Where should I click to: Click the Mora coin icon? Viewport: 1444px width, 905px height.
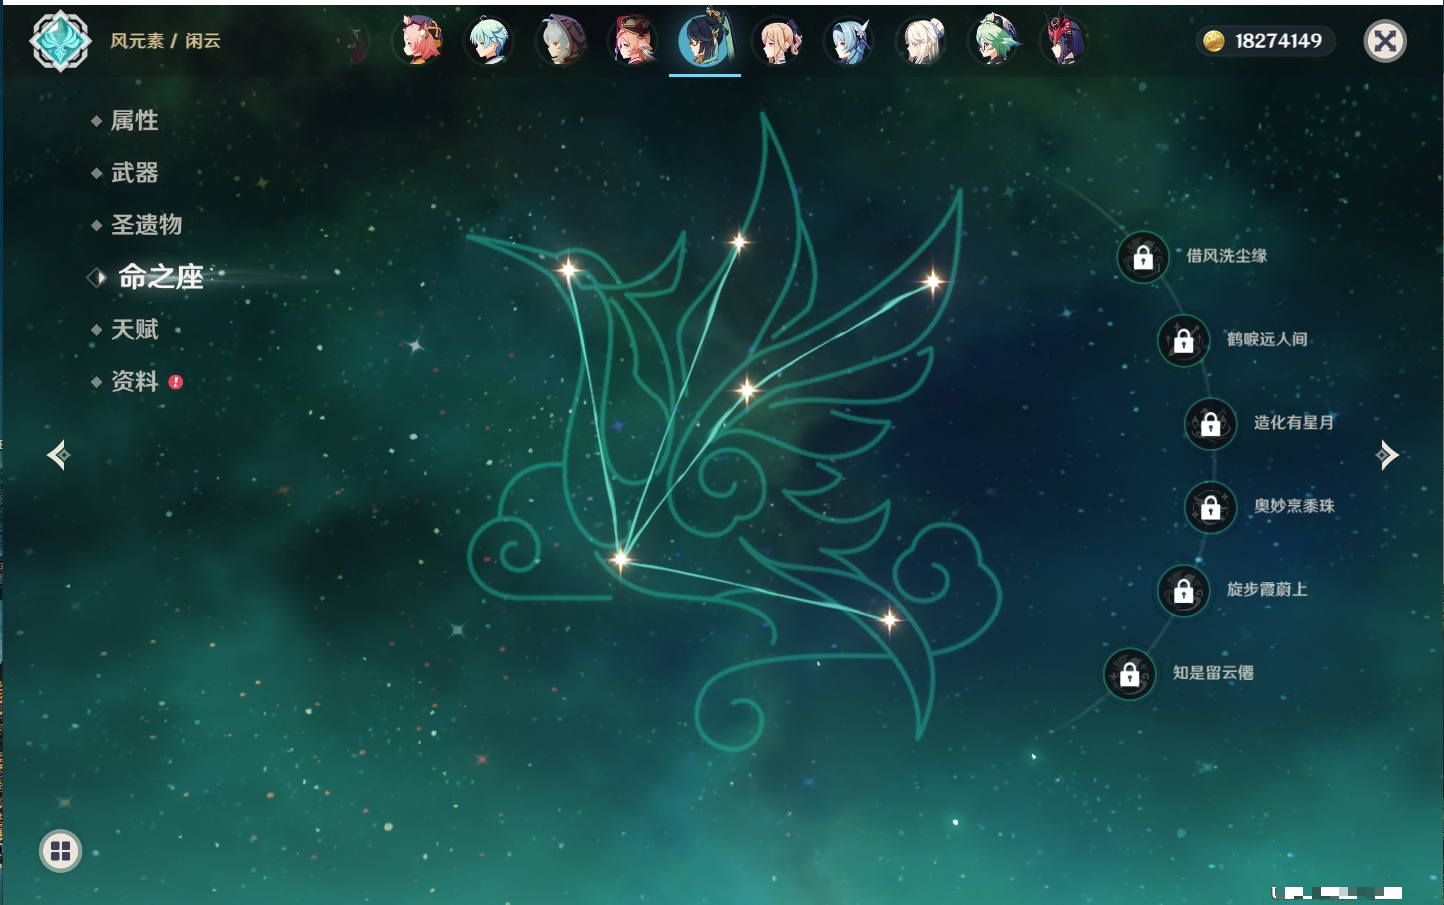[x=1214, y=41]
